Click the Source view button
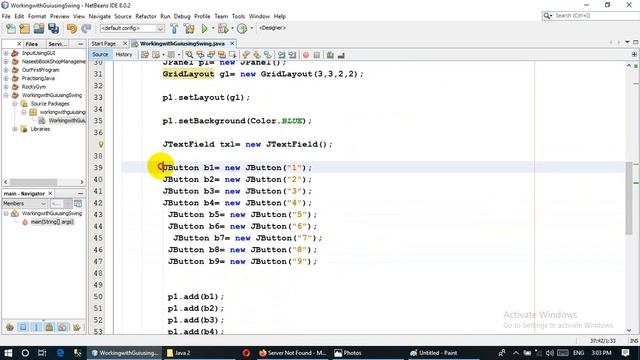 (x=100, y=54)
